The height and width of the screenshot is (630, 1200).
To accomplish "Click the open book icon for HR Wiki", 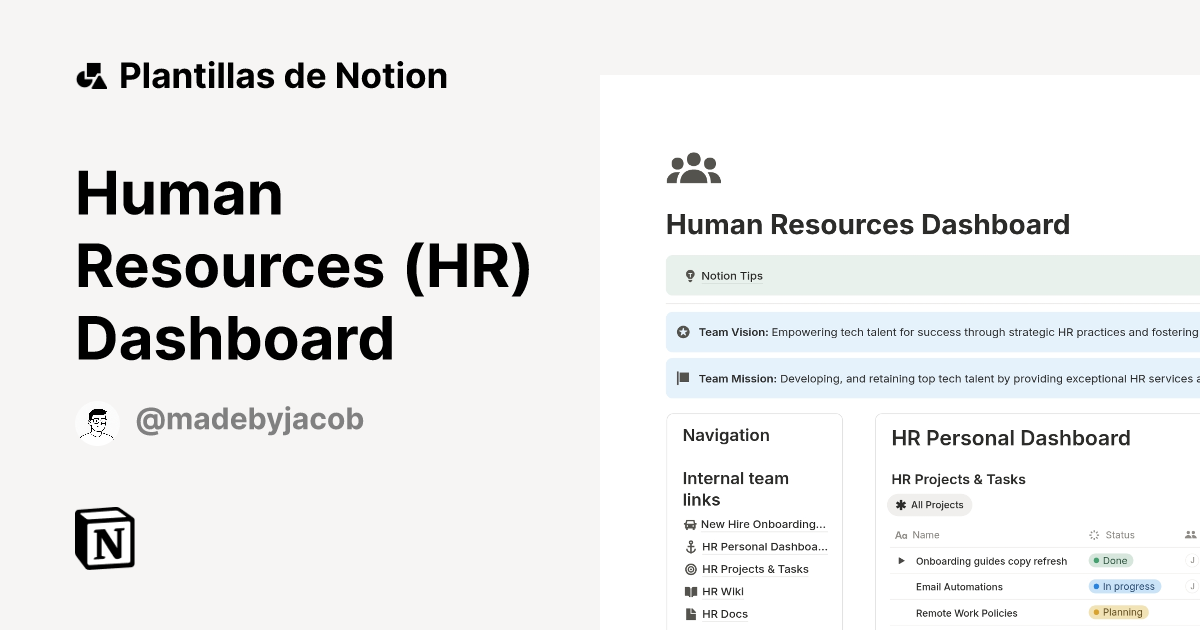I will tap(690, 591).
